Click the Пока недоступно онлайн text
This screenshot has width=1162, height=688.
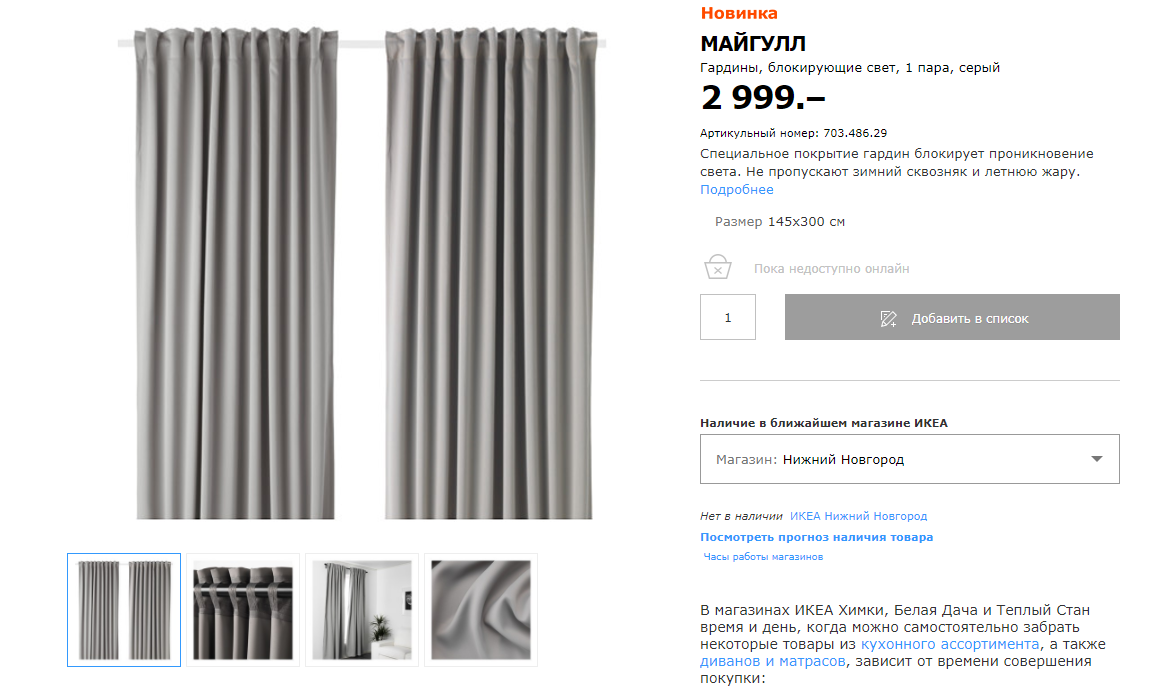coord(831,268)
